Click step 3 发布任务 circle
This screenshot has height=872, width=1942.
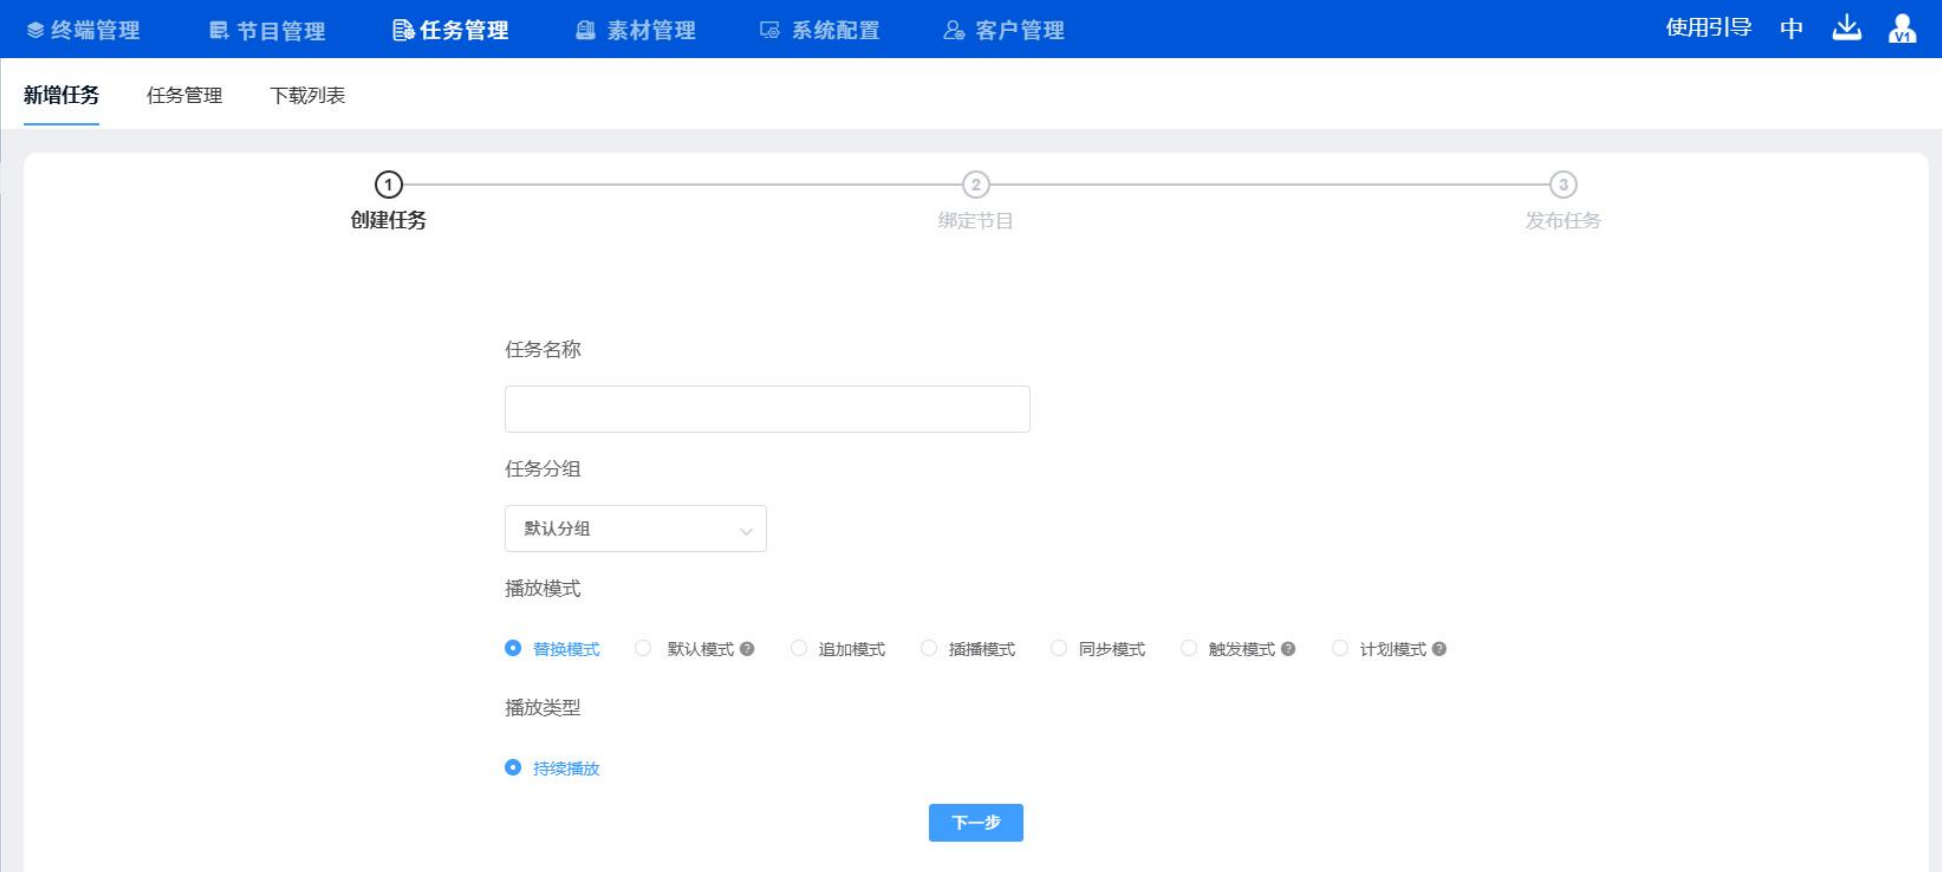[x=1562, y=185]
